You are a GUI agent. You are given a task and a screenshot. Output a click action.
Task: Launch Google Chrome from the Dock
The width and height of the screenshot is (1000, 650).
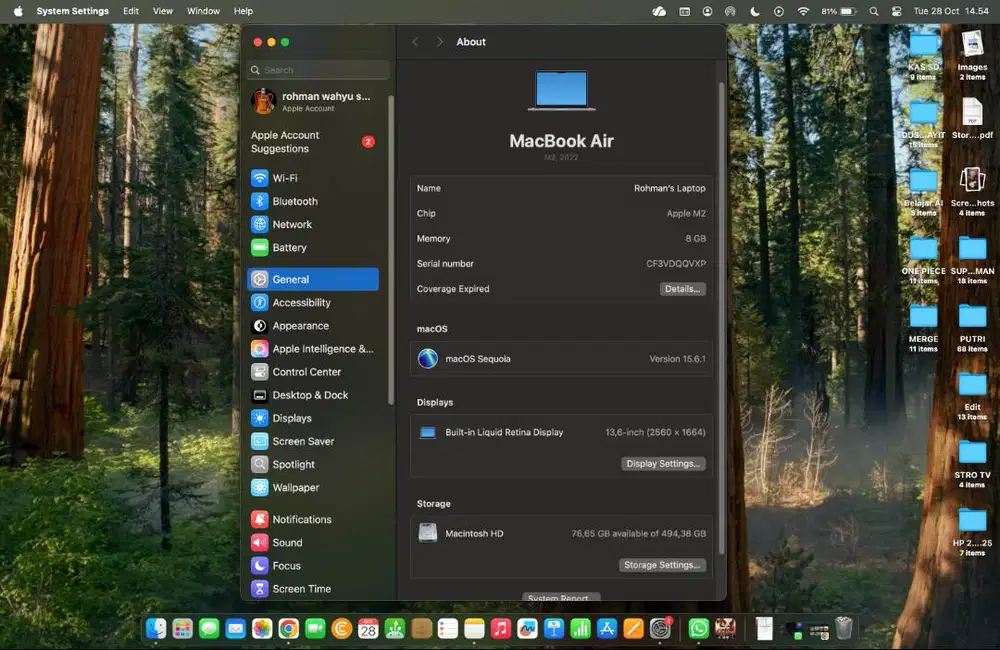coord(288,630)
